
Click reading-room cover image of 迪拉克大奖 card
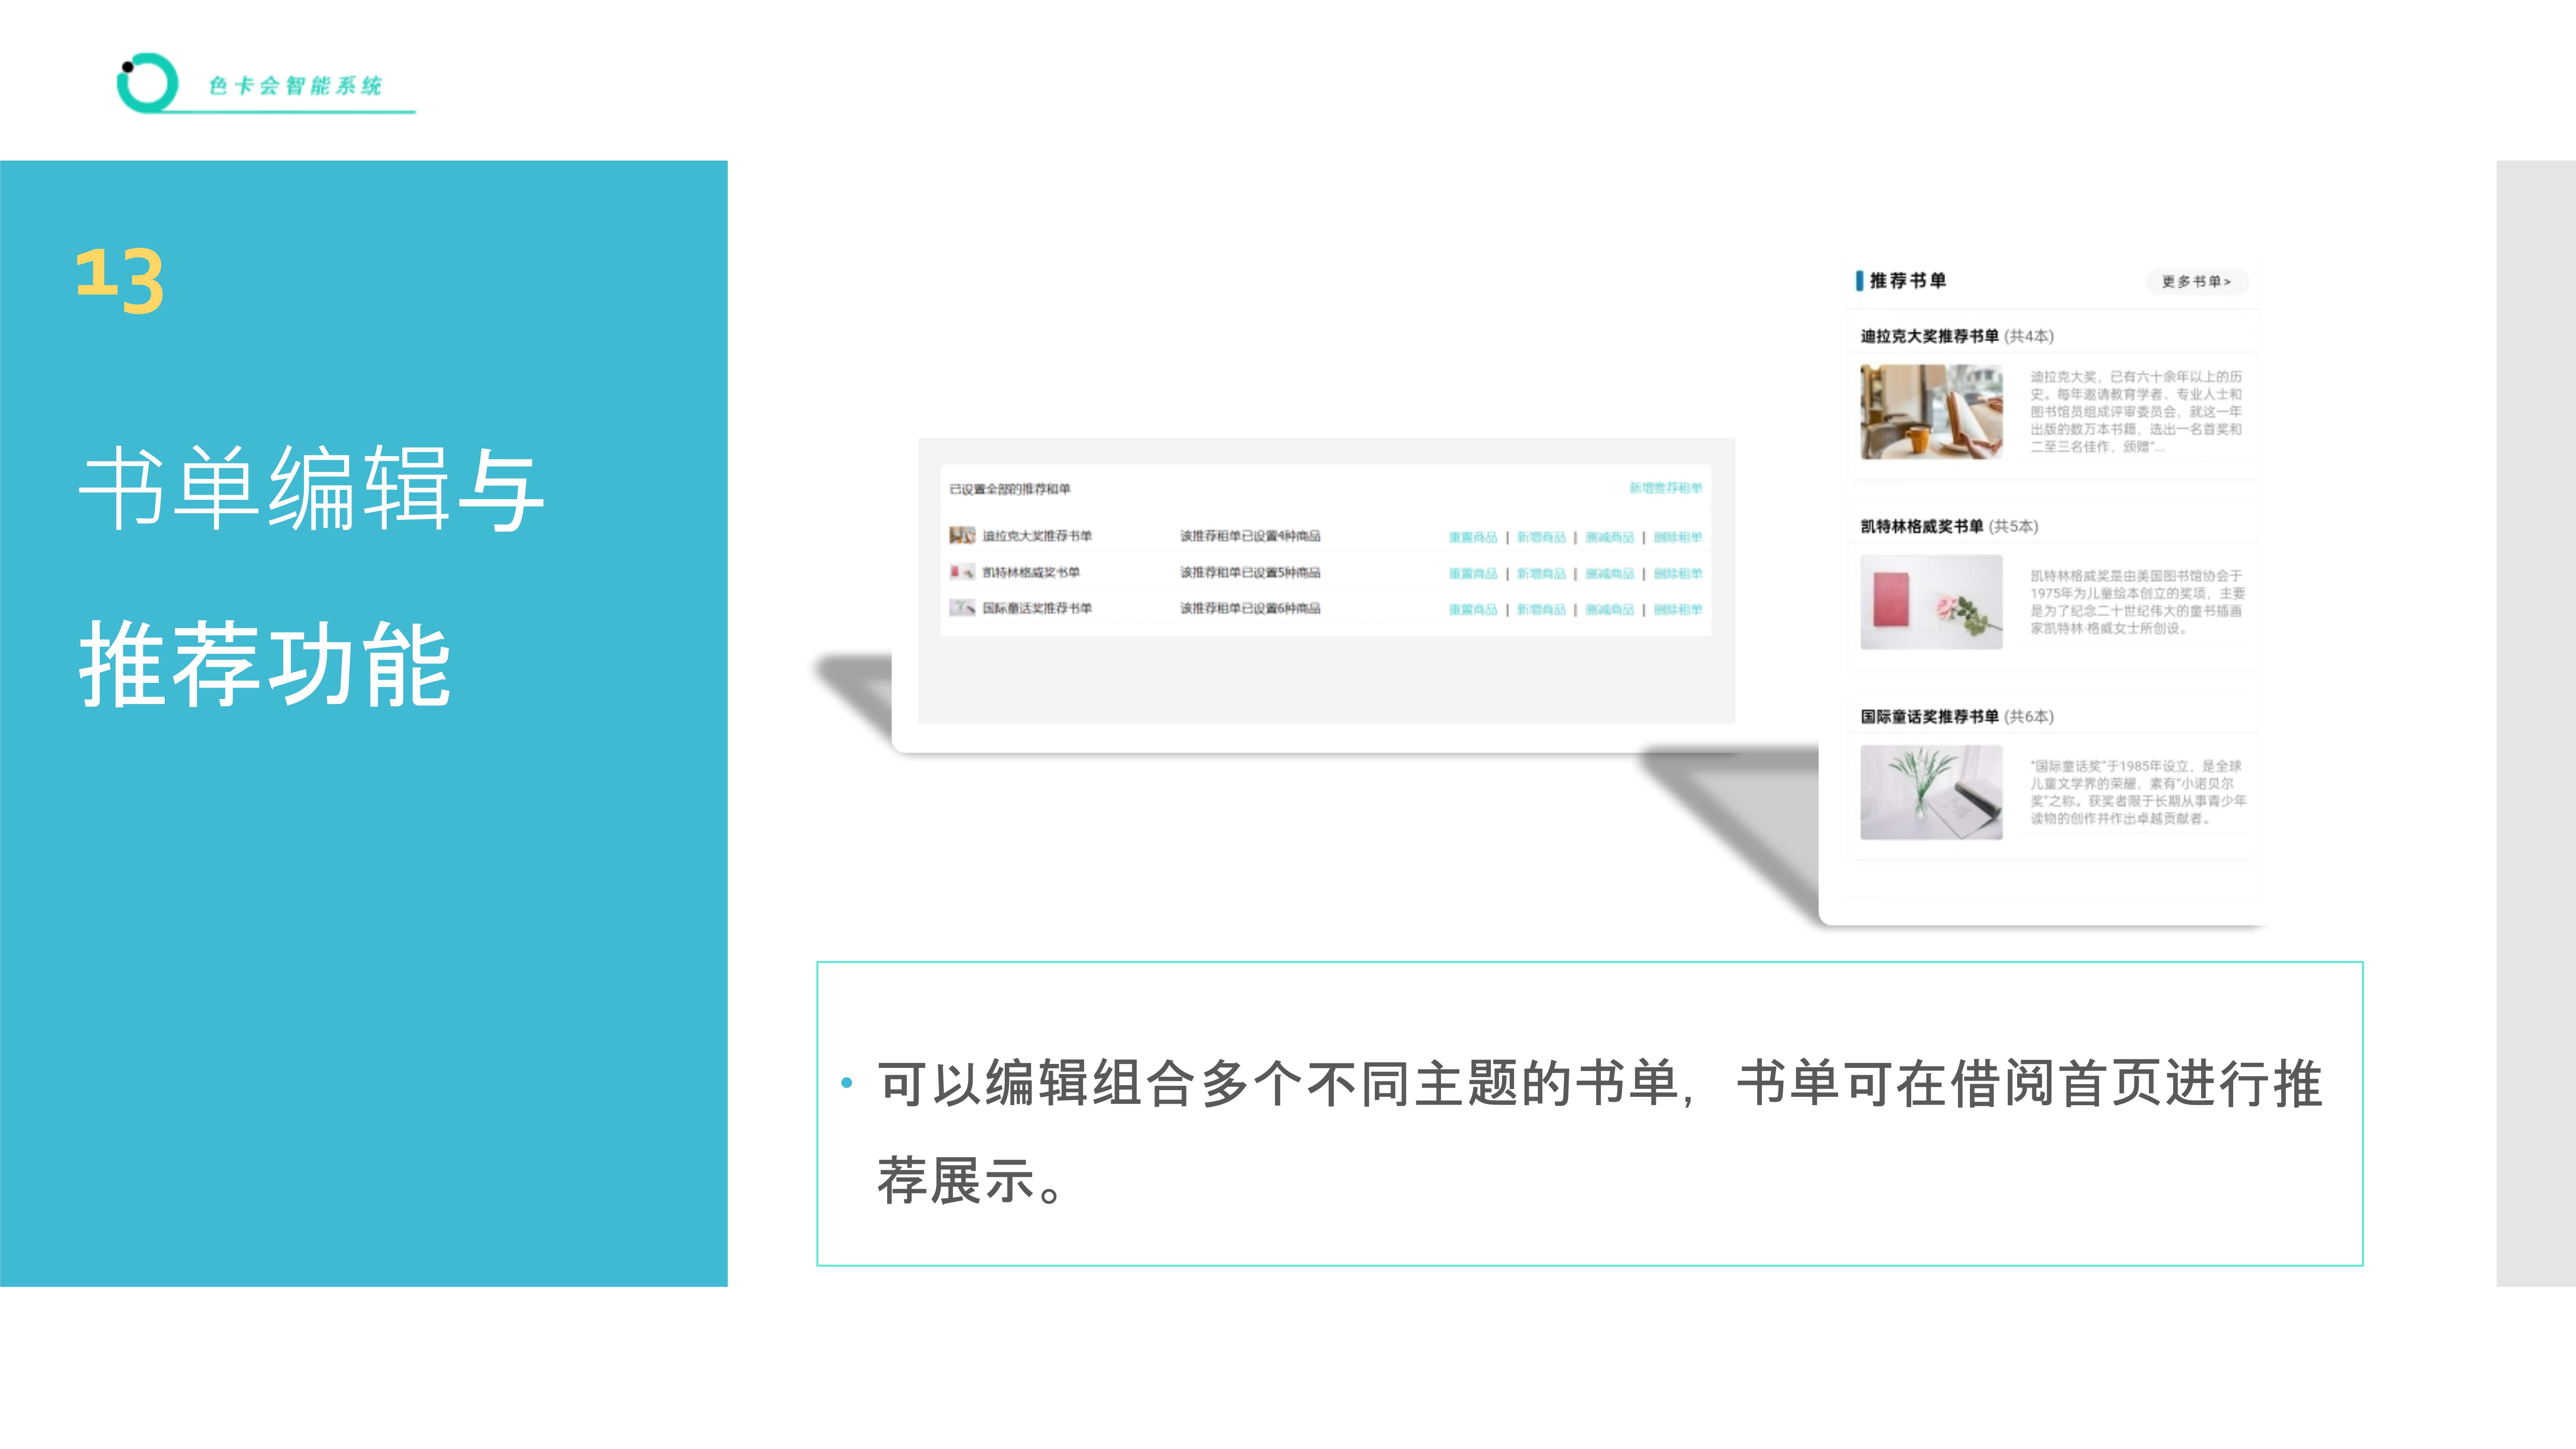coord(1931,412)
